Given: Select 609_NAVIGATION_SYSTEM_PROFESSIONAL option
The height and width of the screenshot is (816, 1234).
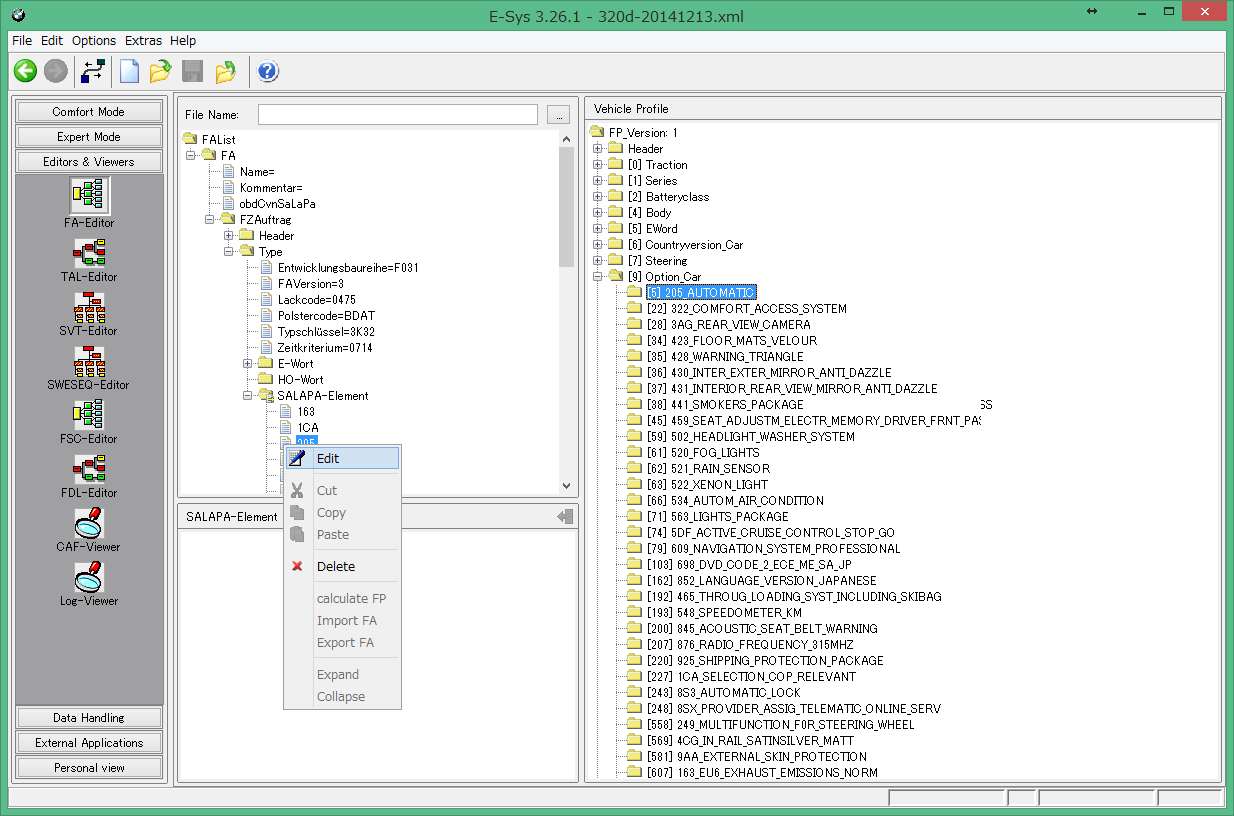Looking at the screenshot, I should (x=774, y=549).
